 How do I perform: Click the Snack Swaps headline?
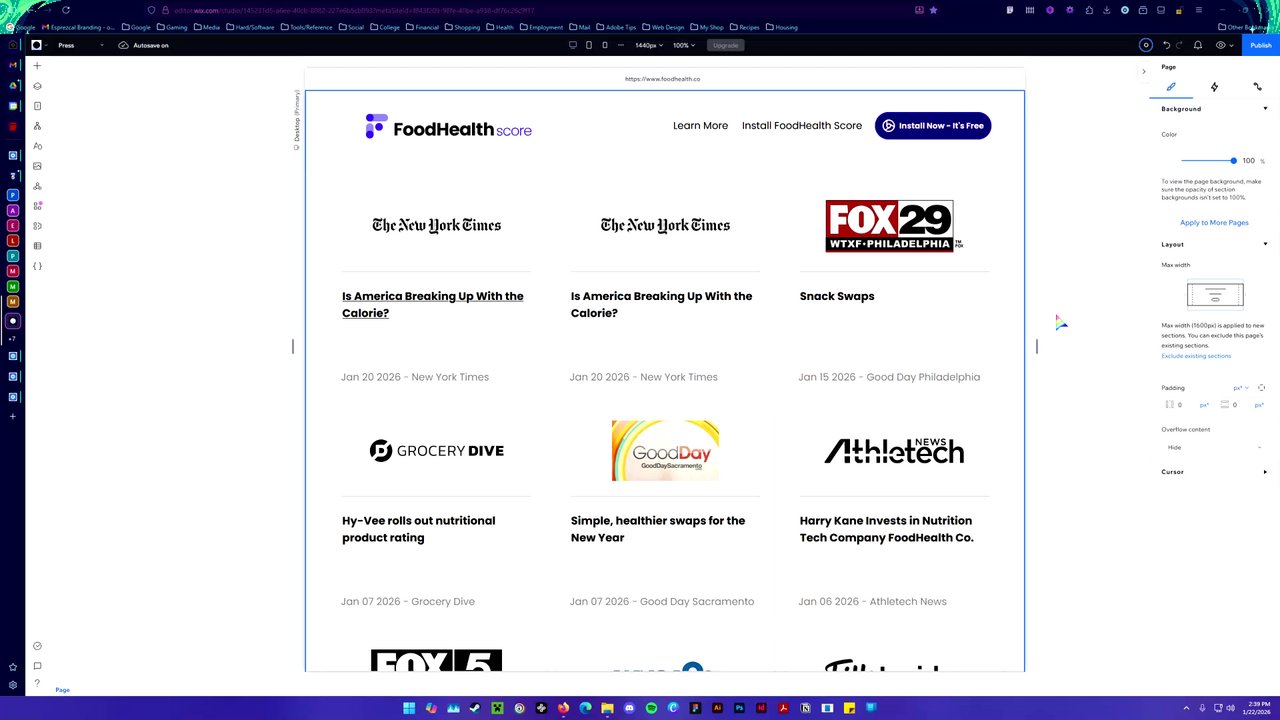837,296
